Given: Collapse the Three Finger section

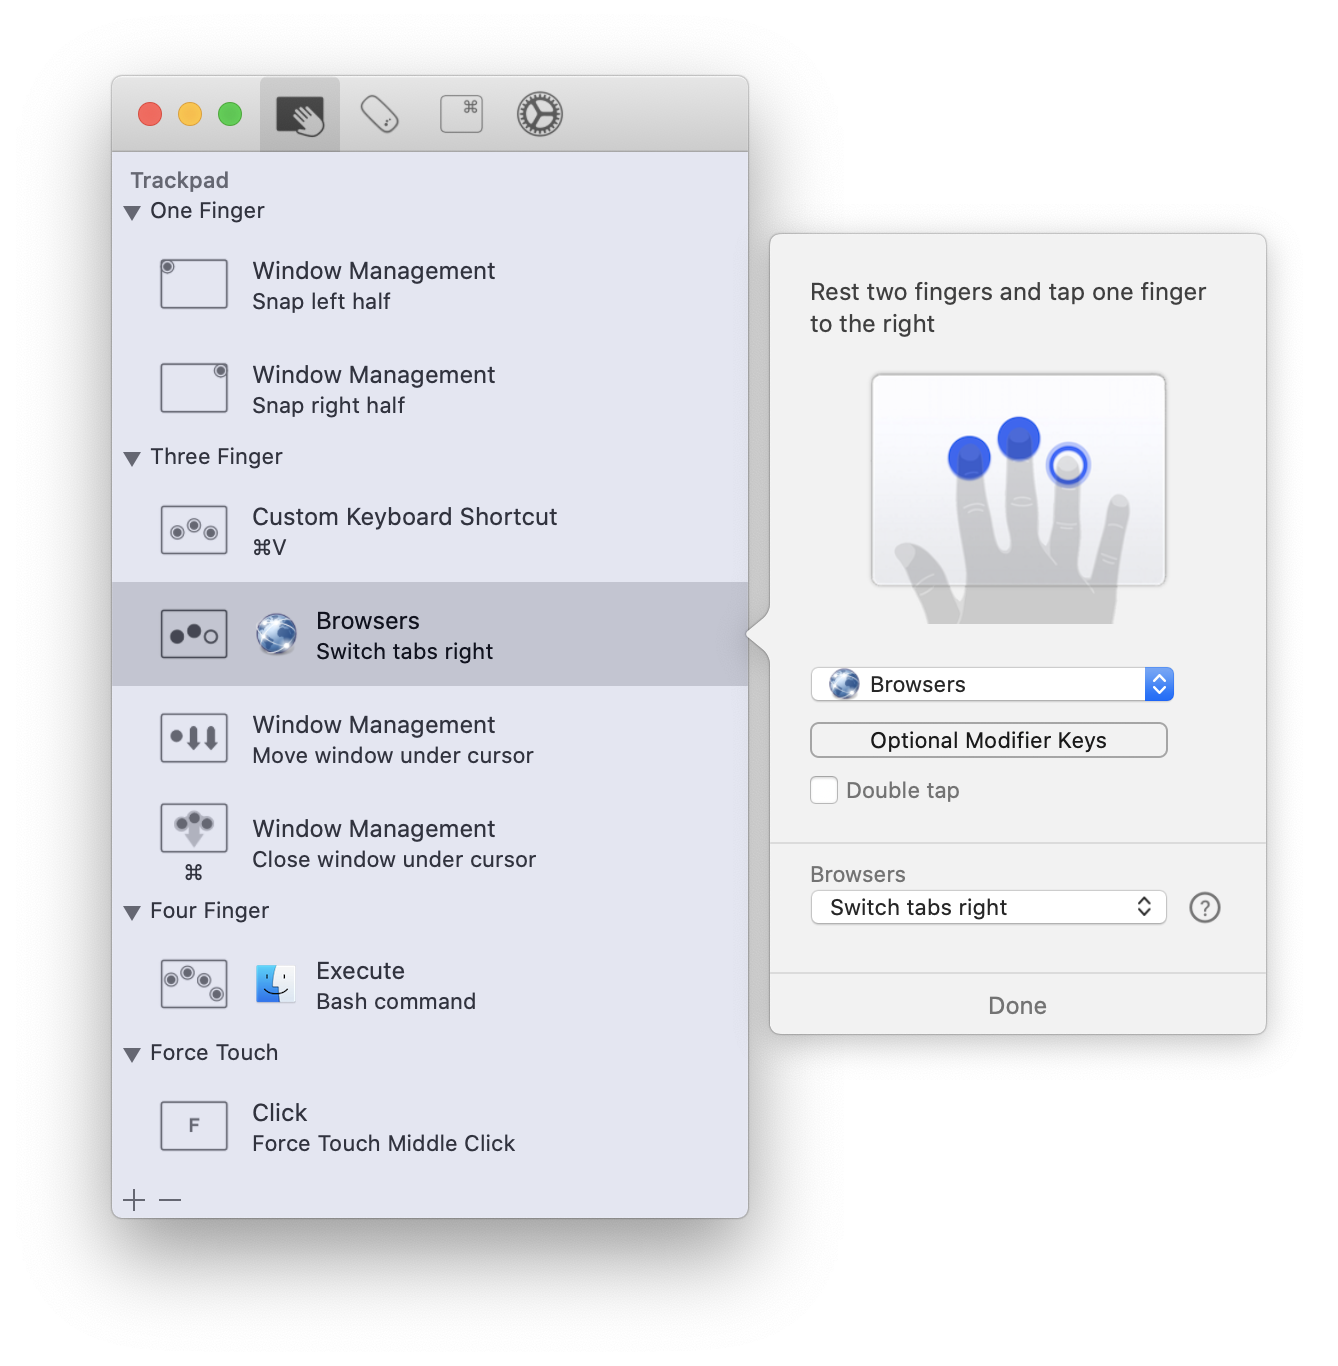Looking at the screenshot, I should pyautogui.click(x=132, y=458).
